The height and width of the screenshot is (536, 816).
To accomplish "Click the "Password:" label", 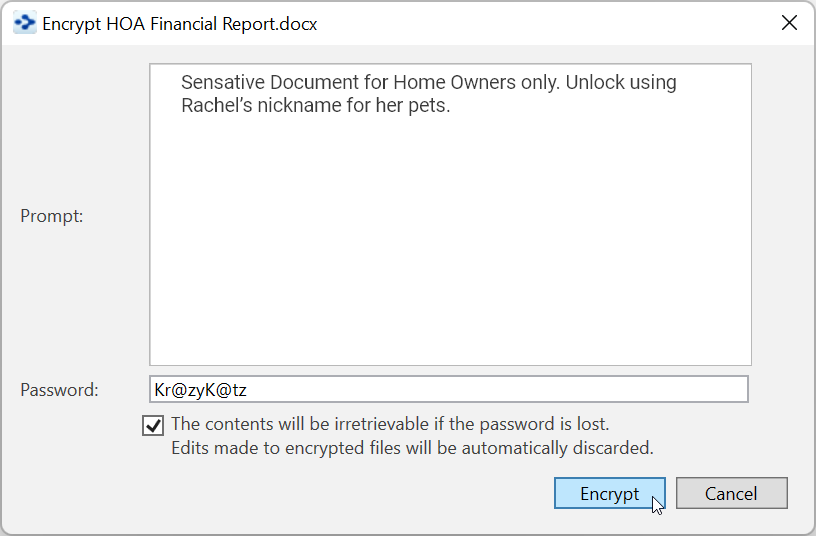I will [59, 390].
